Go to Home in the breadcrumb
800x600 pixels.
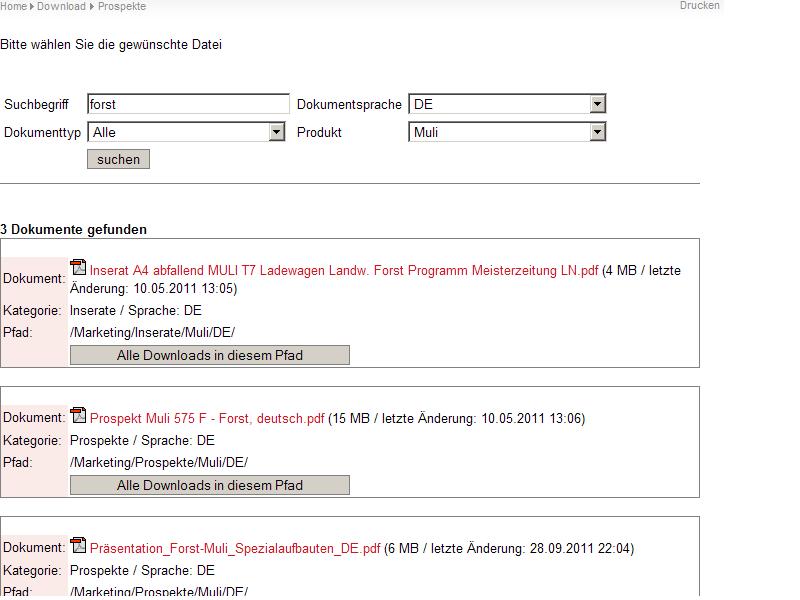click(x=13, y=6)
